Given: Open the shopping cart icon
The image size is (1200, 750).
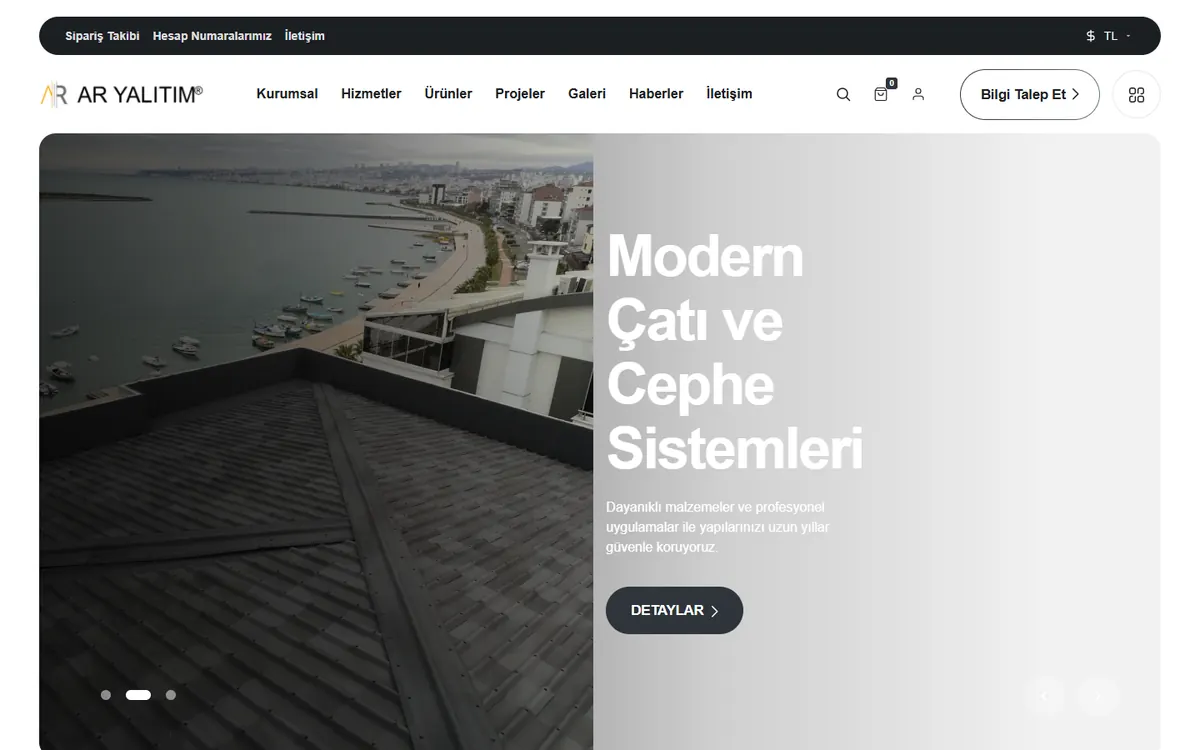Looking at the screenshot, I should coord(881,94).
